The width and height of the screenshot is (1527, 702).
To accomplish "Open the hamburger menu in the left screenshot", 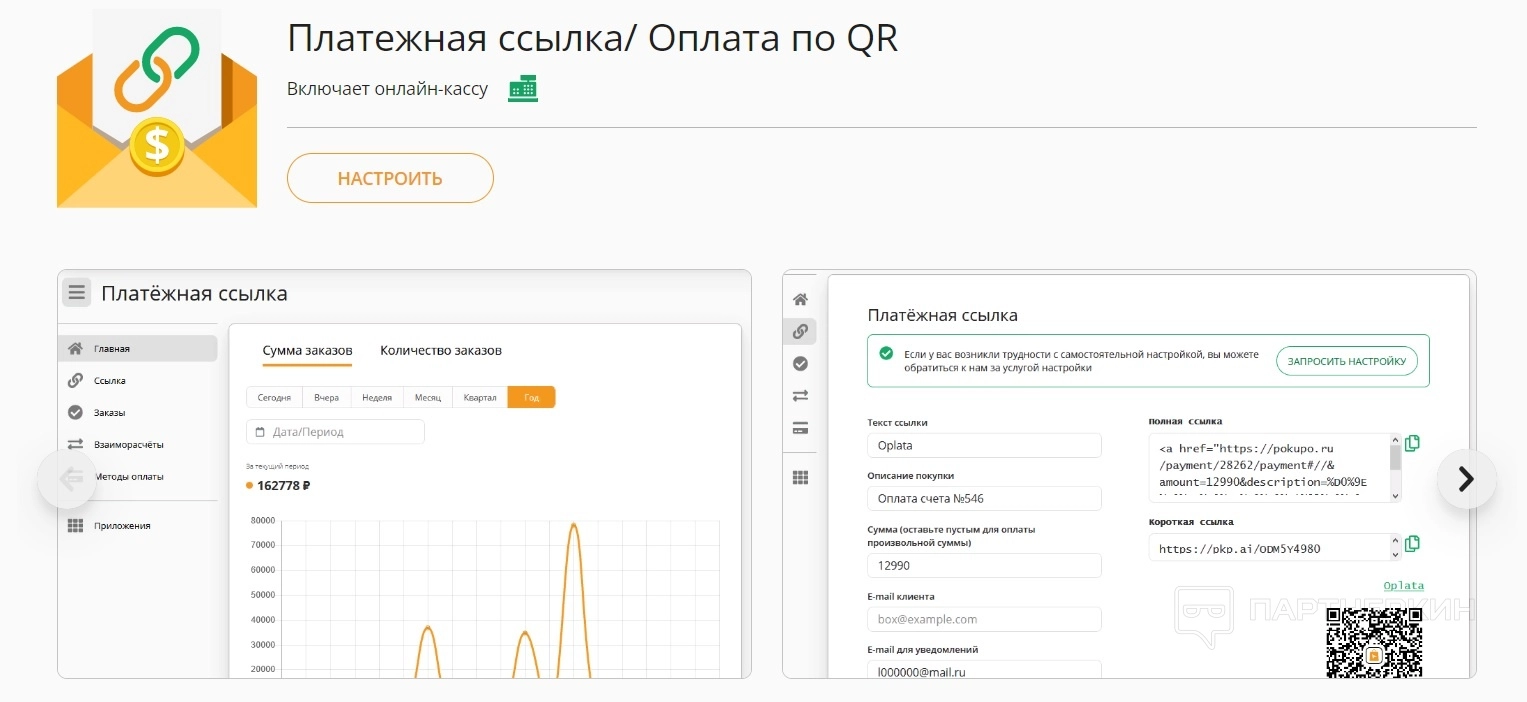I will pyautogui.click(x=77, y=293).
